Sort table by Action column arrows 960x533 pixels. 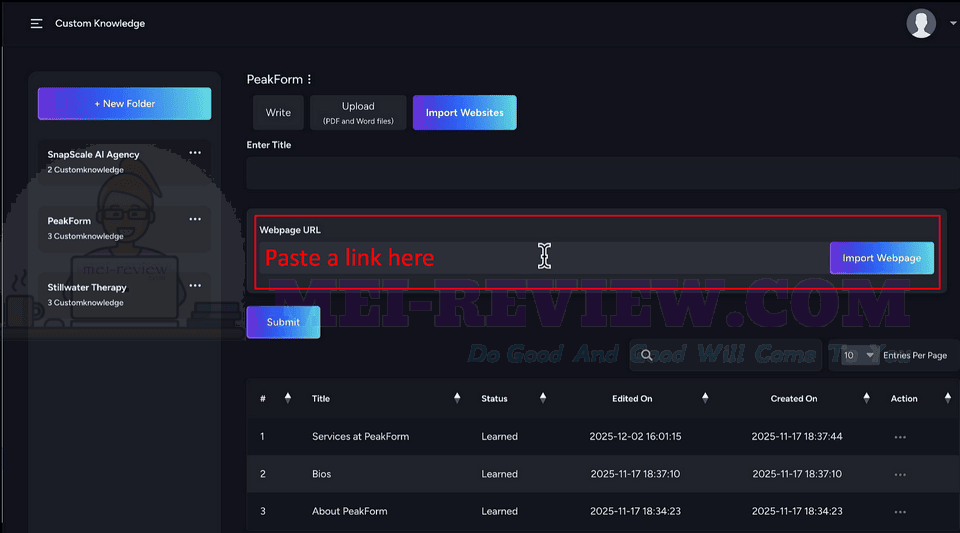pyautogui.click(x=948, y=398)
